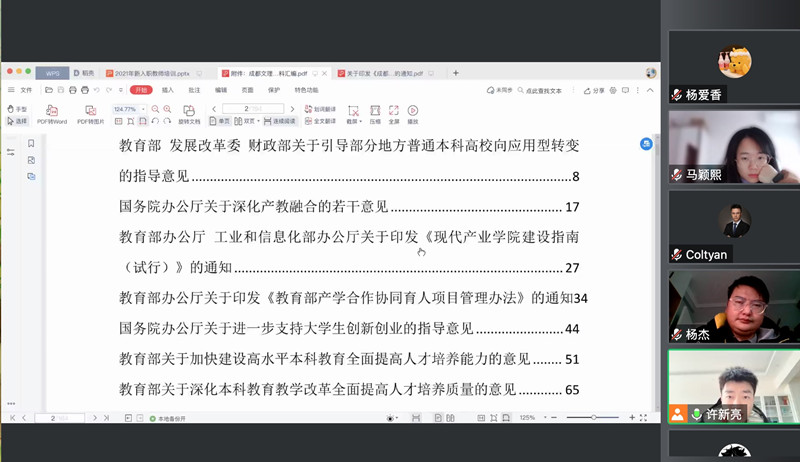The height and width of the screenshot is (462, 800).
Task: Click the 压缩 compress icon
Action: click(375, 113)
